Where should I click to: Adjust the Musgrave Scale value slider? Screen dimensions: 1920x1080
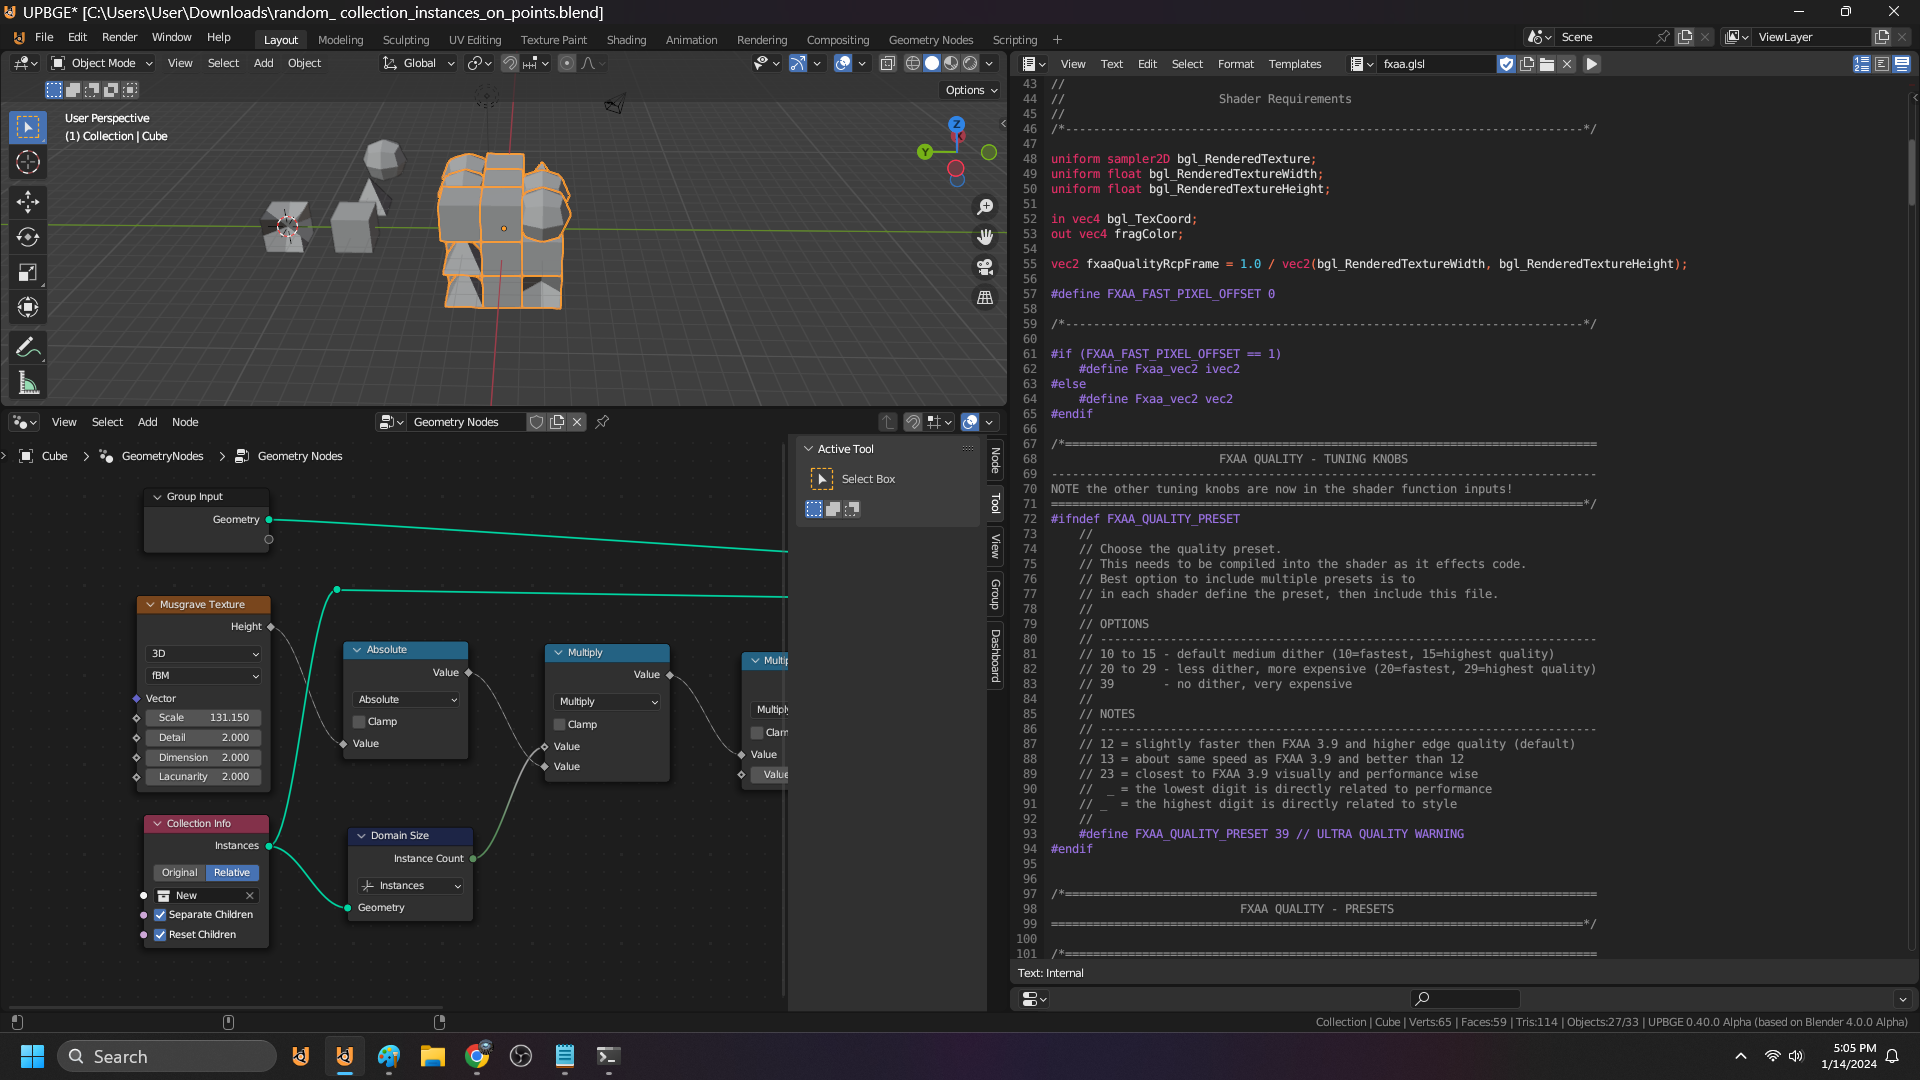pos(204,718)
